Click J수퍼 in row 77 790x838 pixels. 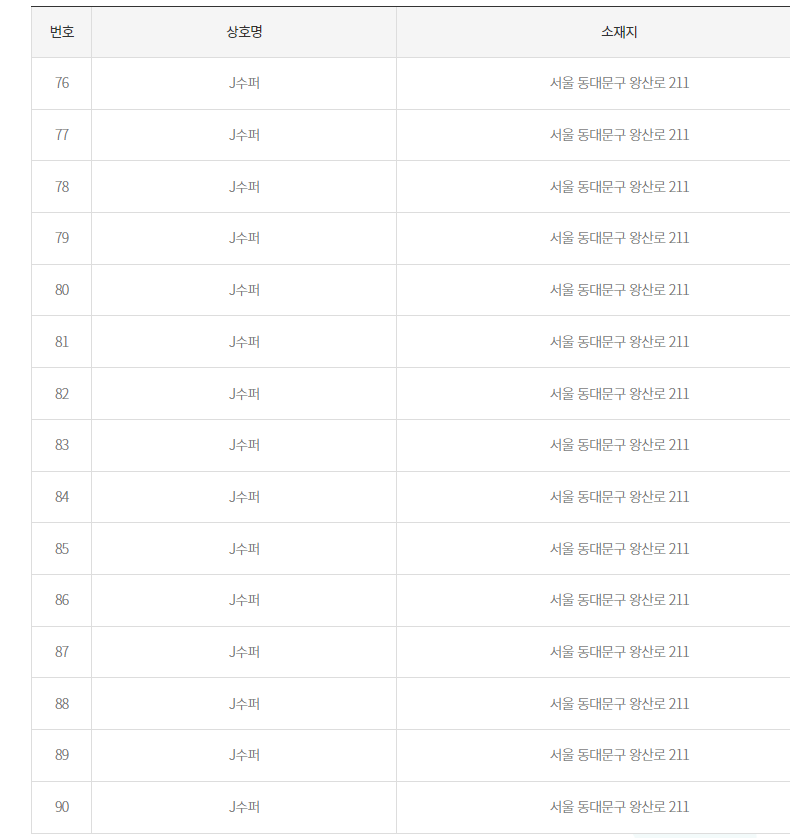[x=244, y=135]
